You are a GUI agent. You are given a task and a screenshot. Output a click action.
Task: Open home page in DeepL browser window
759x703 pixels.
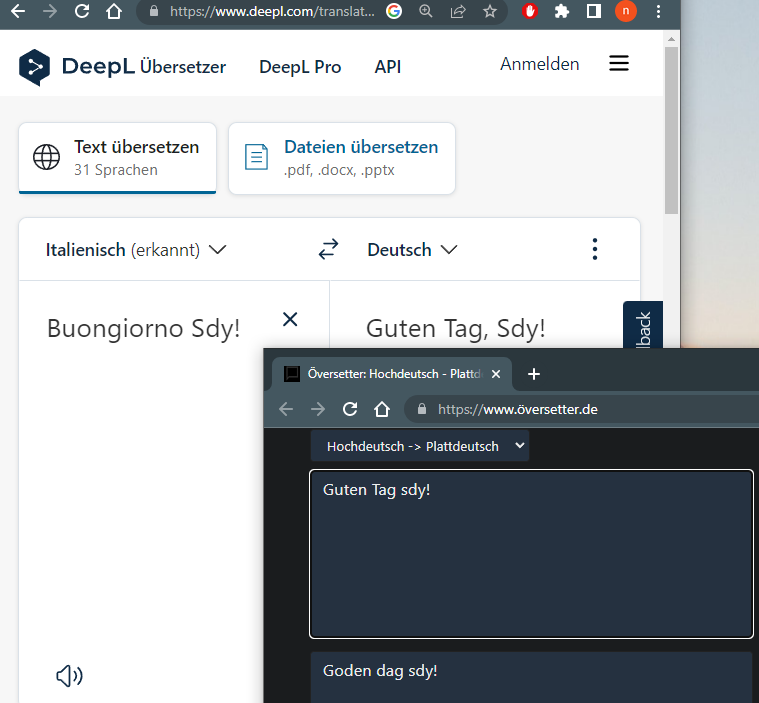click(x=114, y=11)
